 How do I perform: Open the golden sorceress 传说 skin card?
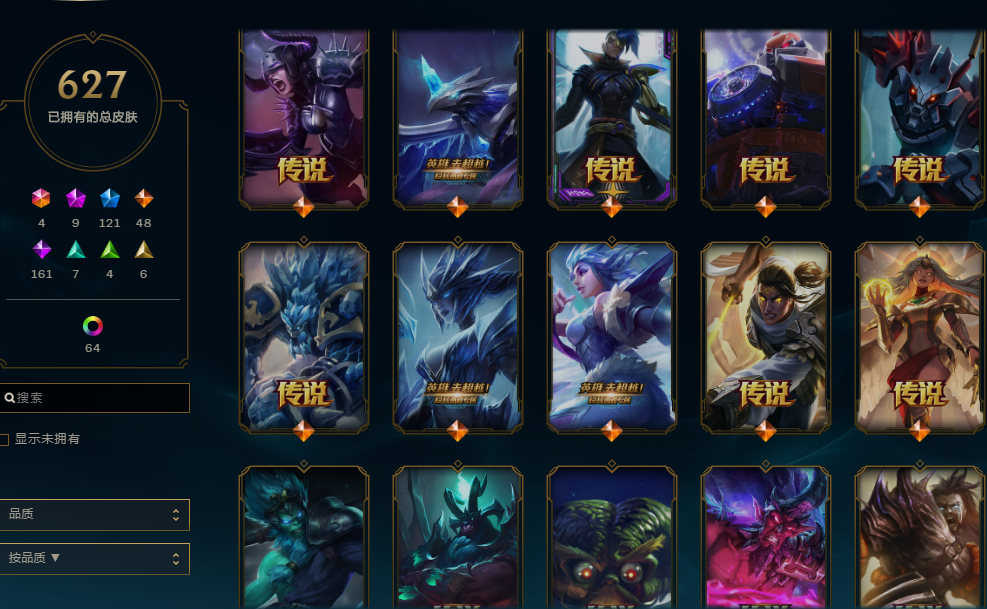[x=920, y=338]
